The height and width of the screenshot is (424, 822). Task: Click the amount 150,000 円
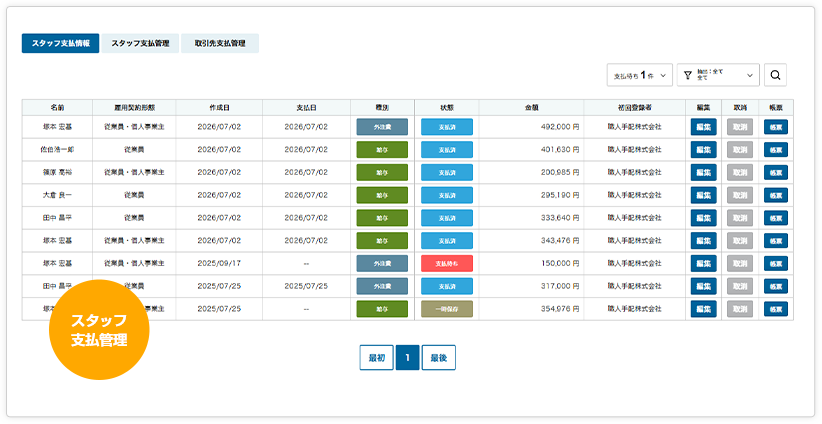560,264
